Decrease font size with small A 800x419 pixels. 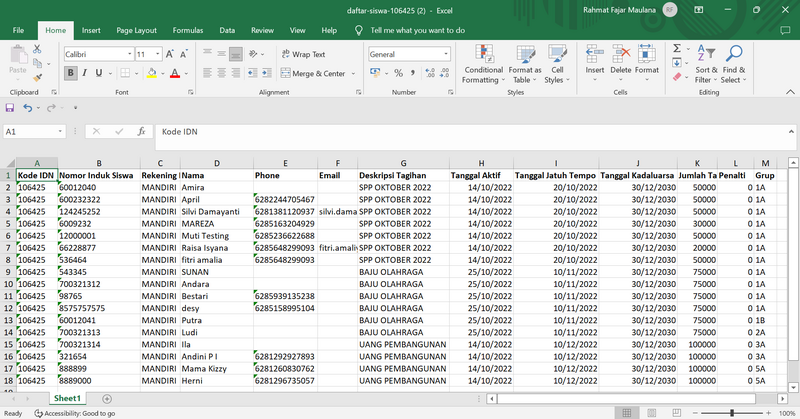184,54
